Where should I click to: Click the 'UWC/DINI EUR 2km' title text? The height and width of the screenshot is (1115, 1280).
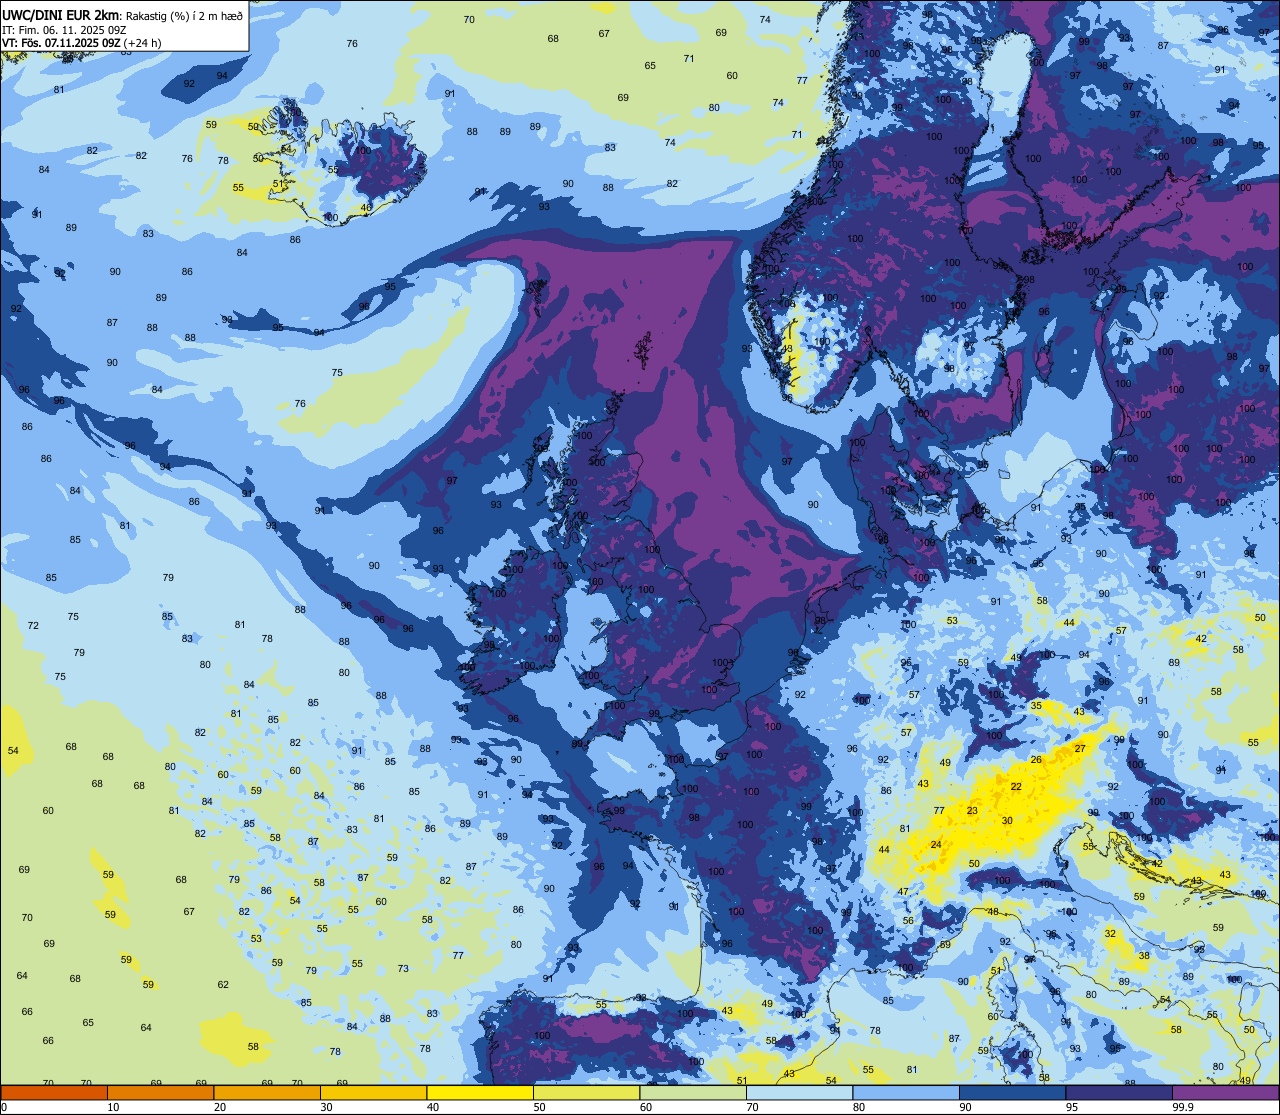(60, 15)
